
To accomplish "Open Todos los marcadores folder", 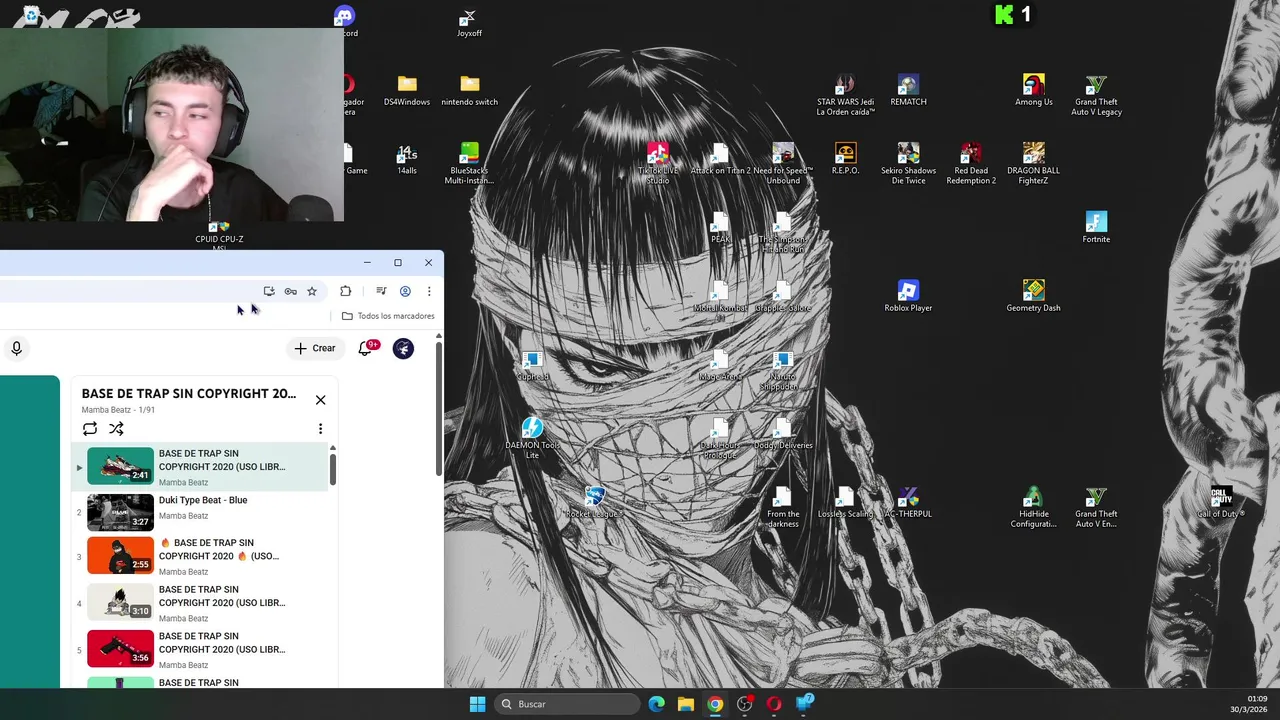I will [x=388, y=316].
